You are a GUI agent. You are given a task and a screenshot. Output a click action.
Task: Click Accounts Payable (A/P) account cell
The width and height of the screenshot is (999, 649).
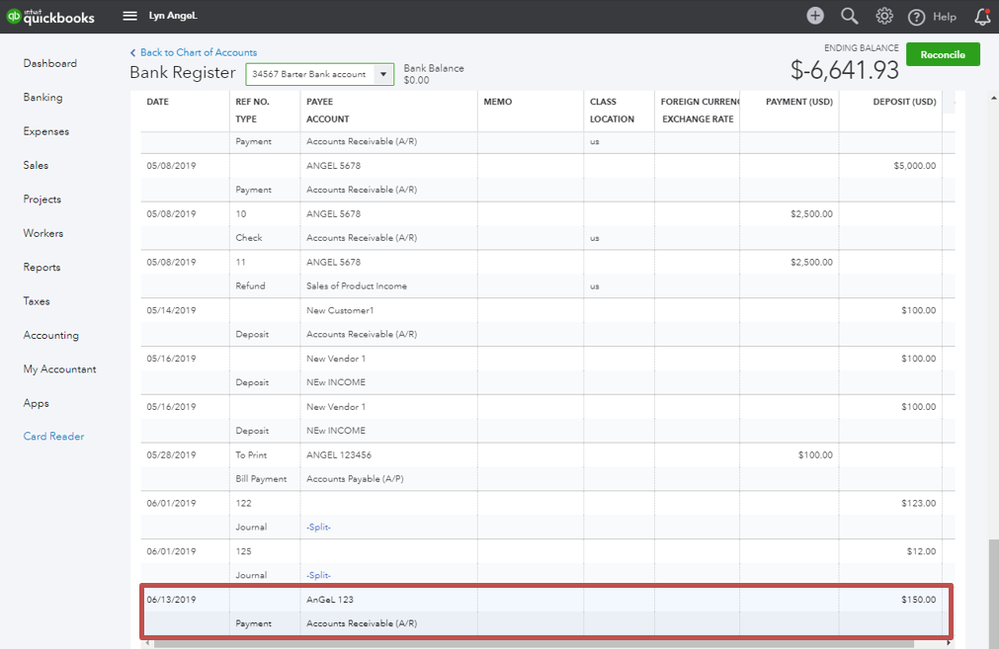pos(355,479)
